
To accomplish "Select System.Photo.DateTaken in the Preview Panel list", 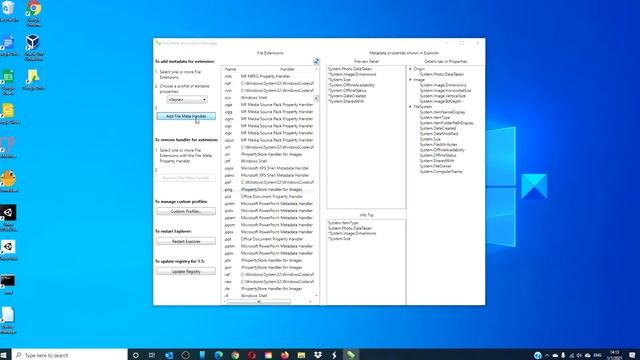I will pos(350,69).
